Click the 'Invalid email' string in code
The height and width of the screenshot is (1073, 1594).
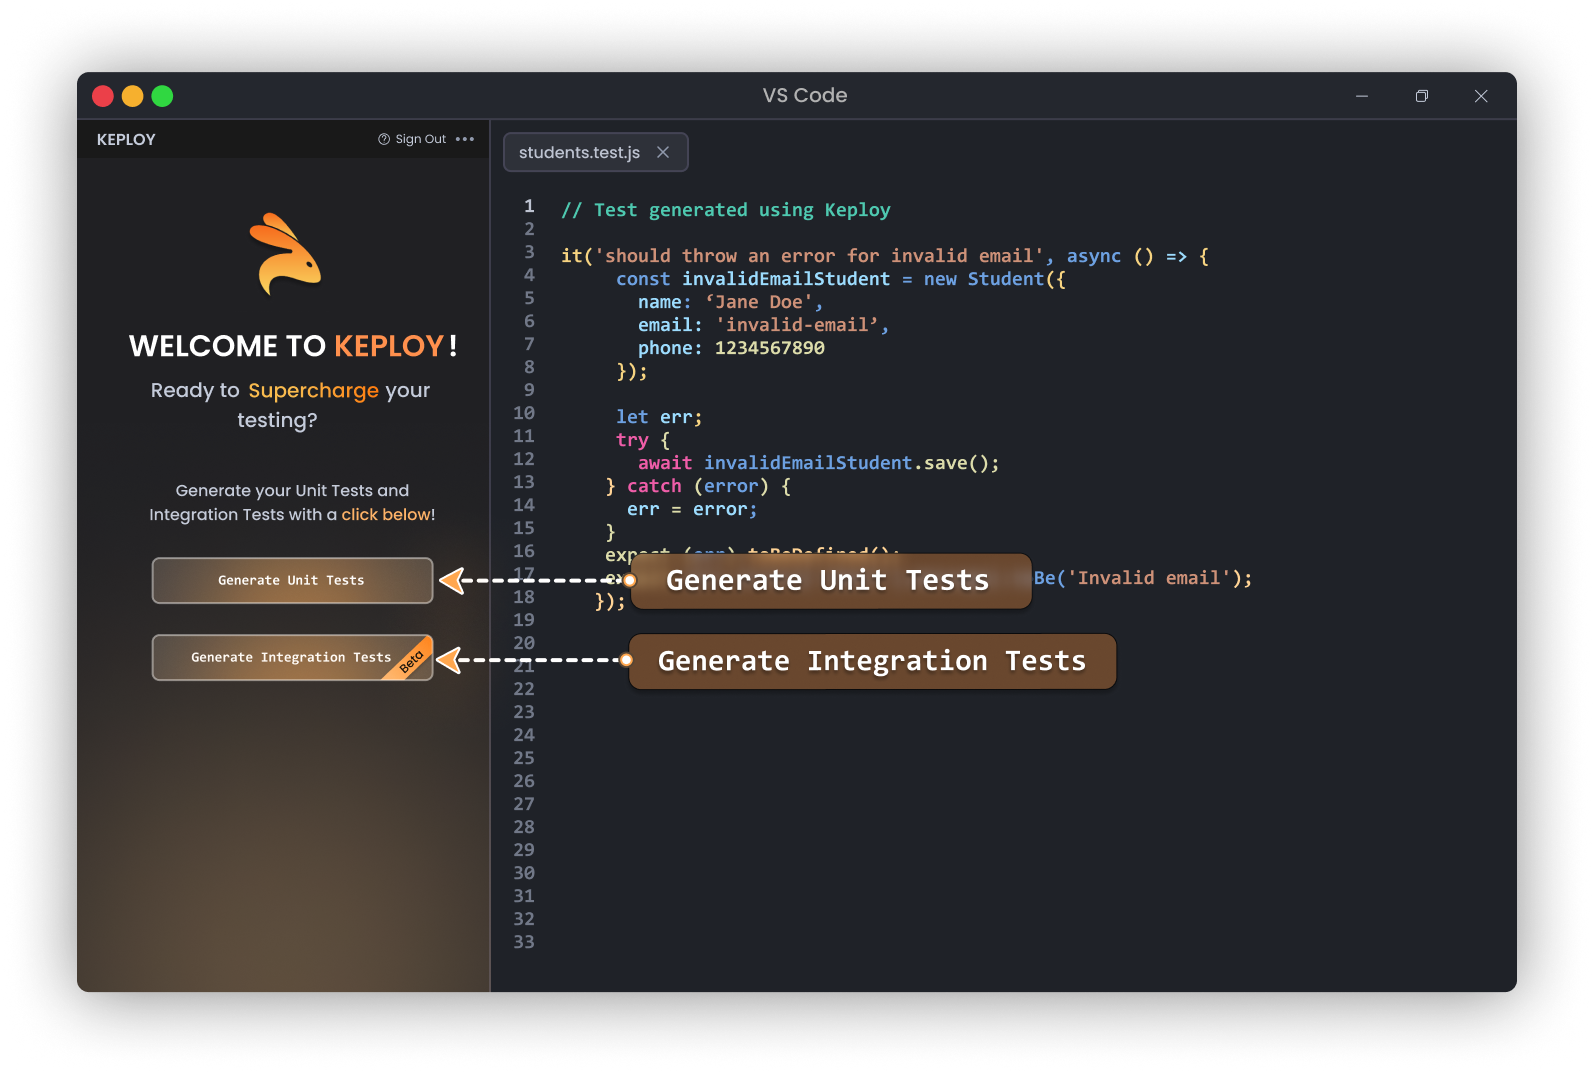1150,578
